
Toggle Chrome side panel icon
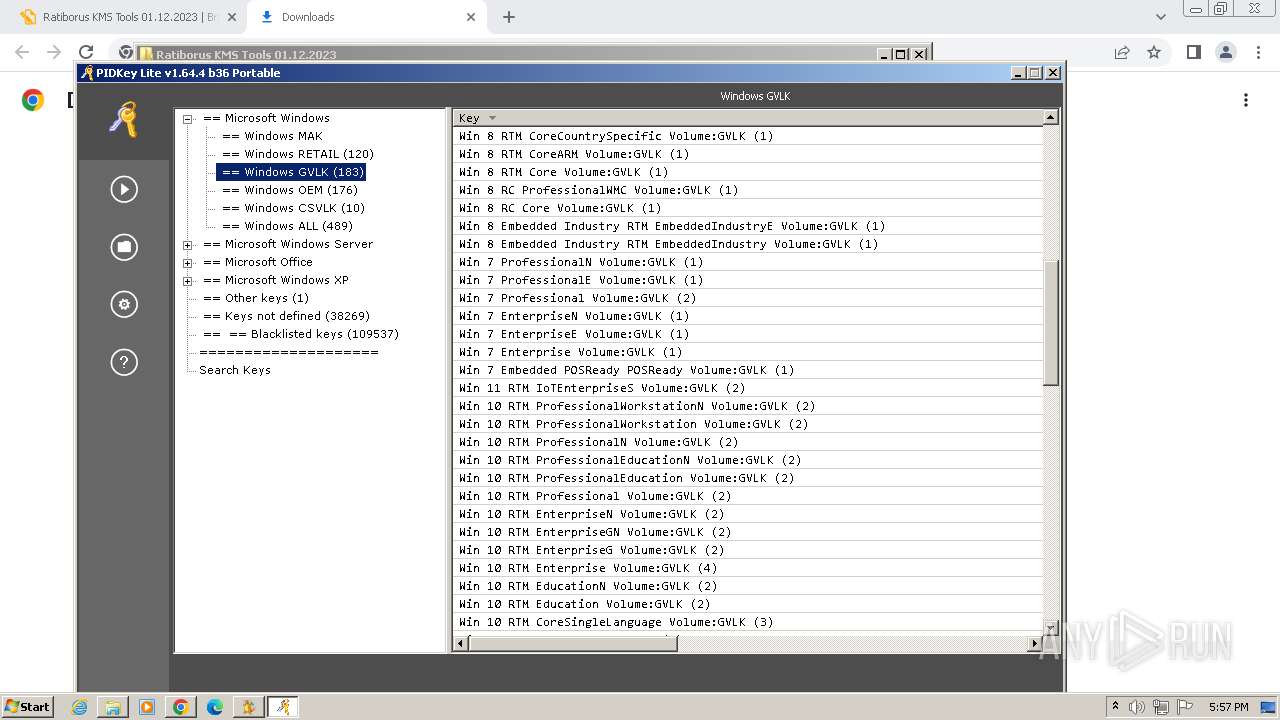click(x=1193, y=52)
